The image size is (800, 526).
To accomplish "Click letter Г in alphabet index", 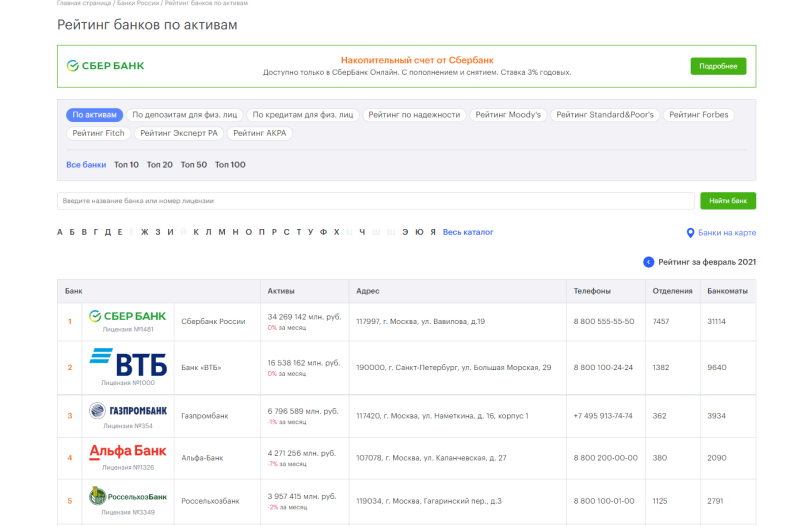I will [x=95, y=232].
